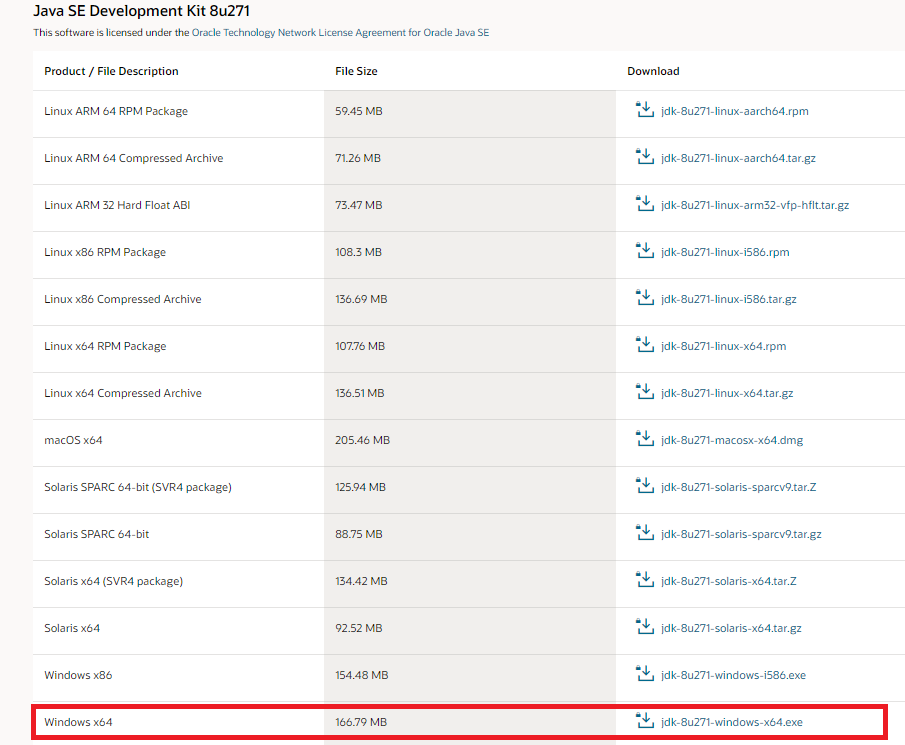The height and width of the screenshot is (745, 905).
Task: Download jdk-8u271-solaris-x64.tar.Z link
Action: tap(728, 581)
